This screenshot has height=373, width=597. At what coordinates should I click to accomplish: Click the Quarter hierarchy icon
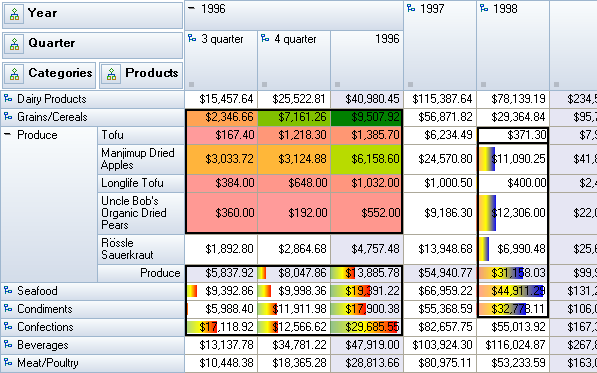click(14, 44)
